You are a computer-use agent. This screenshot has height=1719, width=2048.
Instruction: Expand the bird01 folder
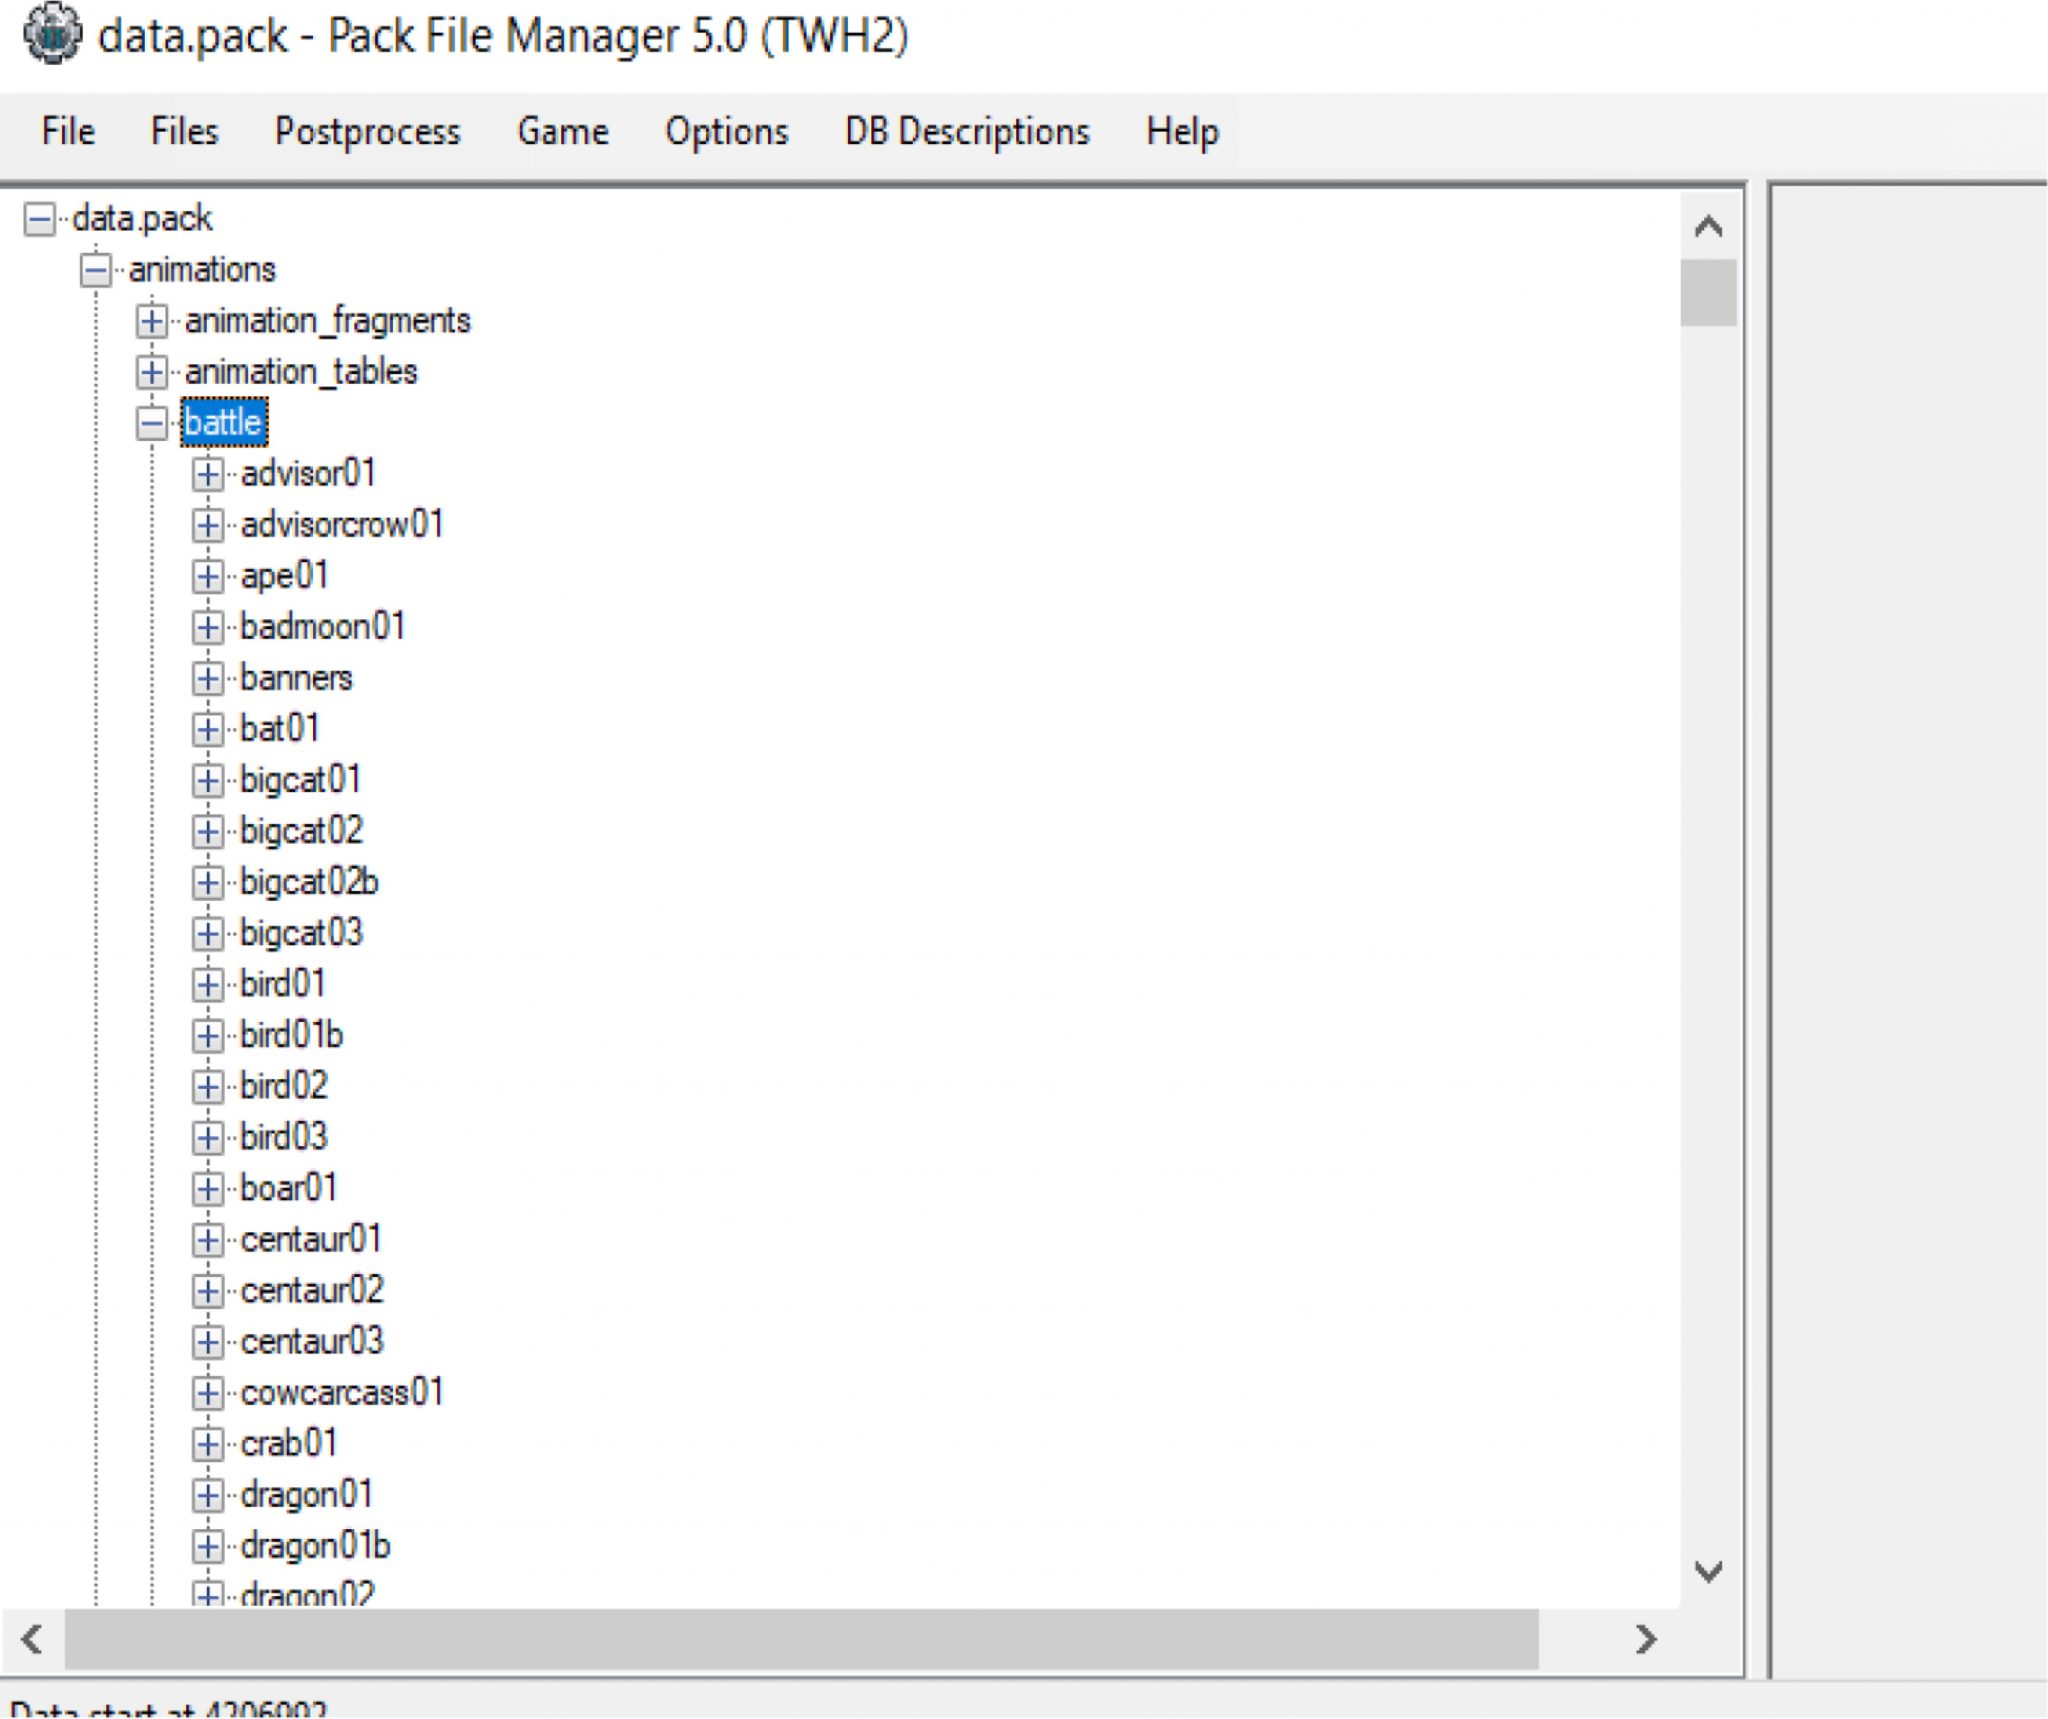207,984
